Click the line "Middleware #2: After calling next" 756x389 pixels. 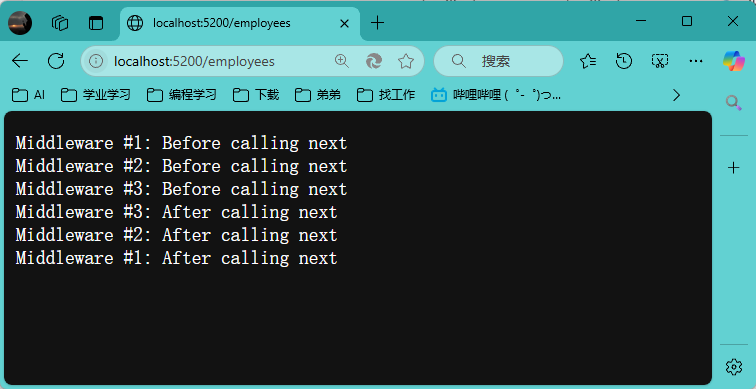click(176, 235)
